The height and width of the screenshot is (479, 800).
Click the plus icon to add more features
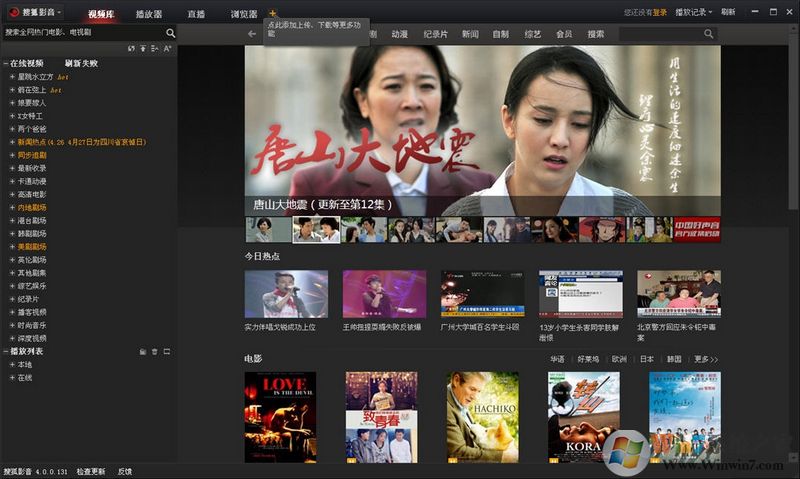(x=273, y=13)
